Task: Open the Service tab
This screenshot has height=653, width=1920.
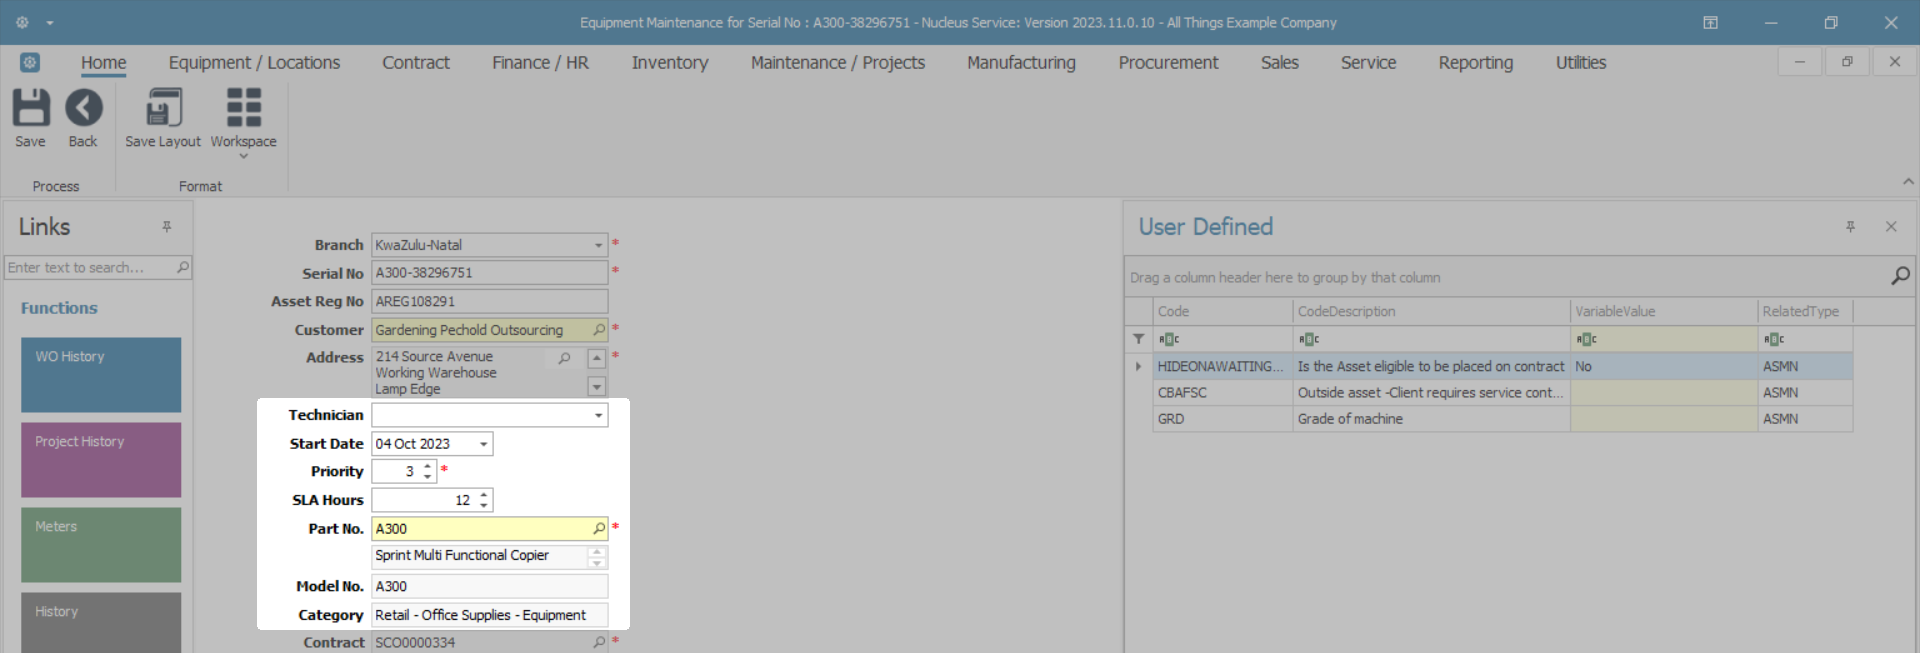Action: coord(1368,62)
